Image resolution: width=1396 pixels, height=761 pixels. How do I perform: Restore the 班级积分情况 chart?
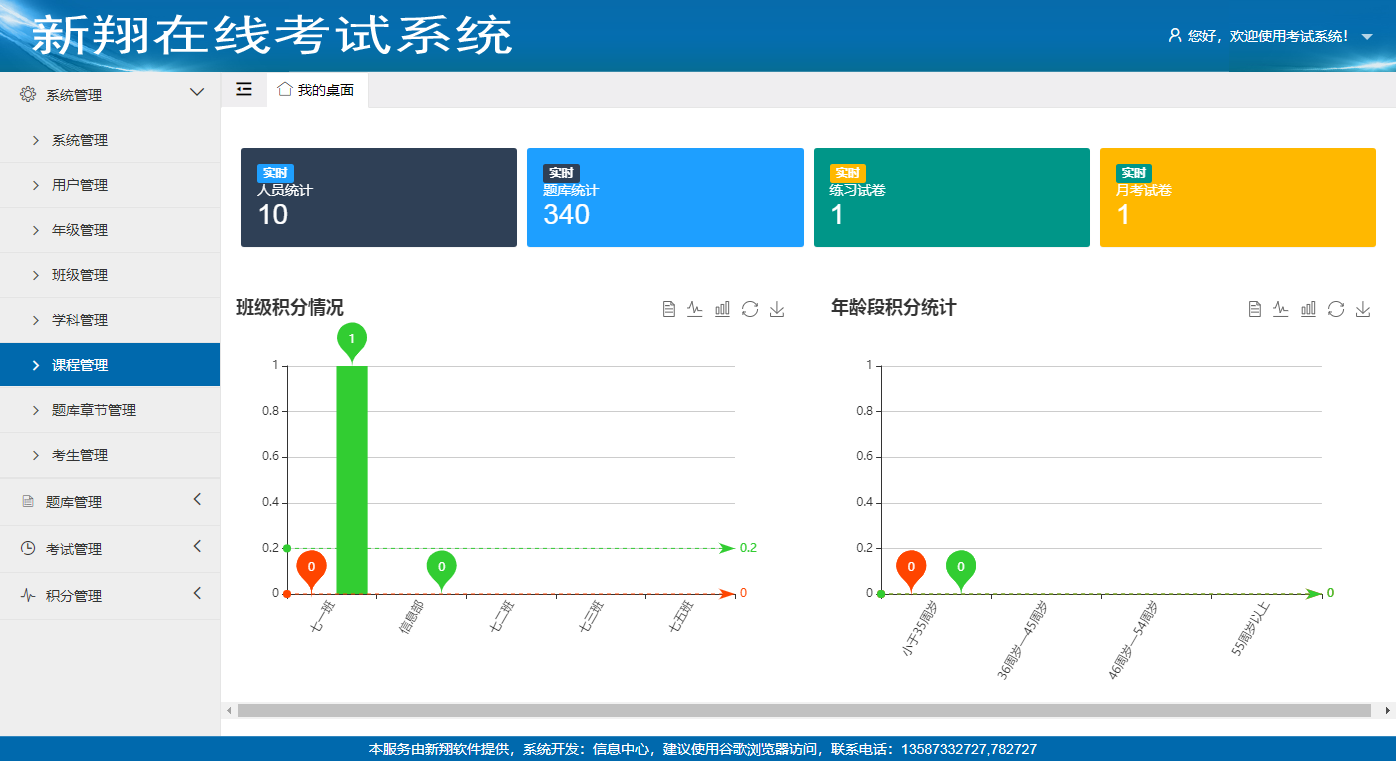point(750,309)
